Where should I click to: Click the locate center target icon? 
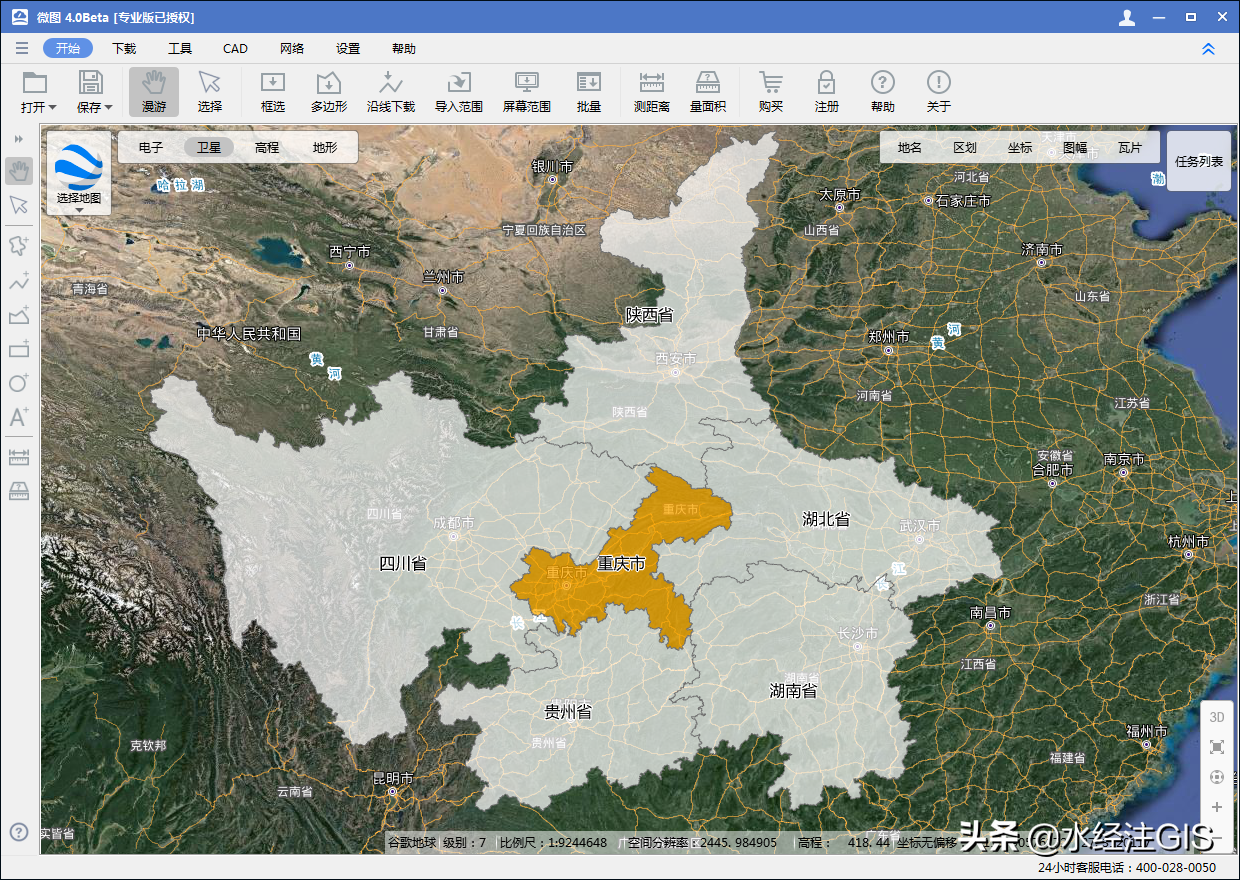pos(1217,777)
